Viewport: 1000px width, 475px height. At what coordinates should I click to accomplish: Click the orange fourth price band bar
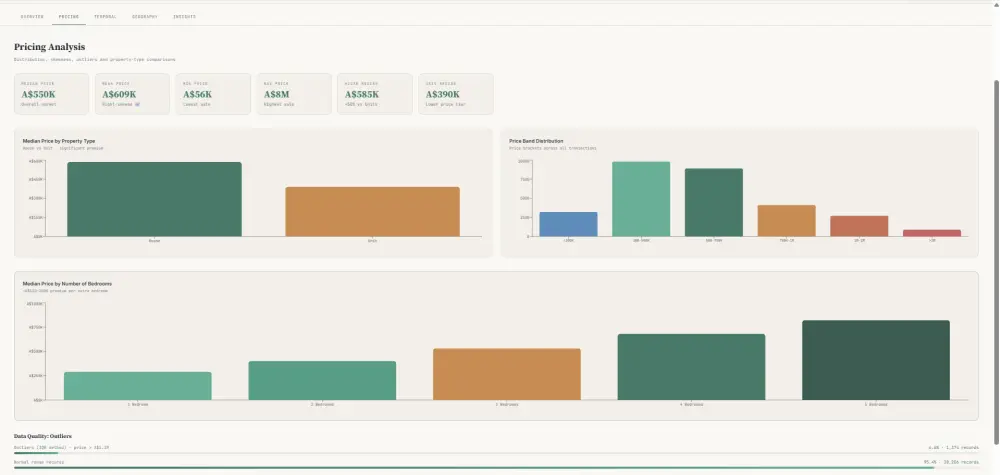coord(786,221)
